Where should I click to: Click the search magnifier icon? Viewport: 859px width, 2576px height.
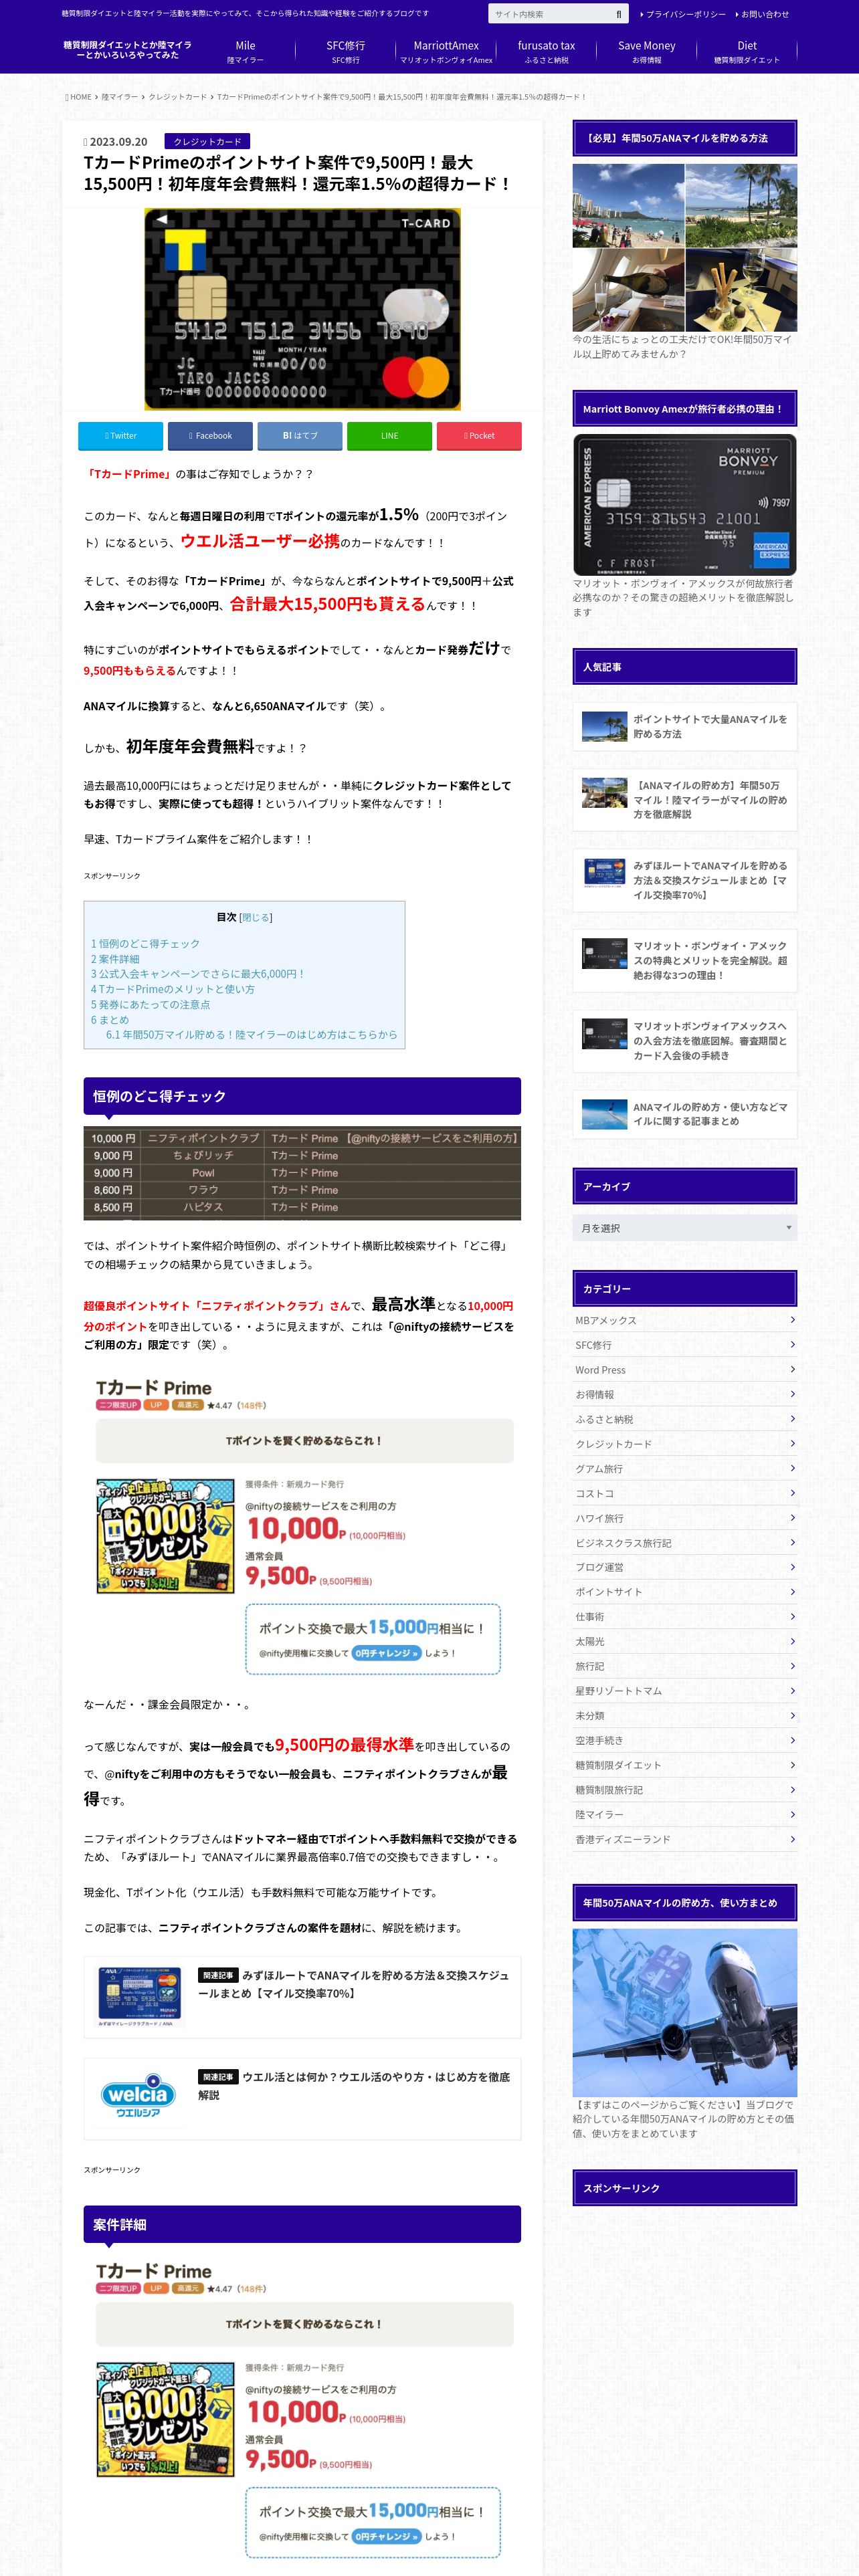click(x=618, y=14)
